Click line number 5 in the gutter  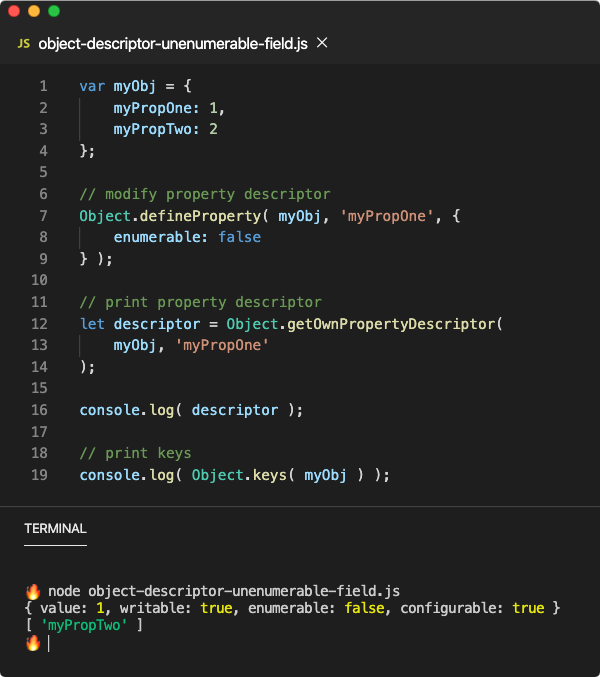(43, 172)
